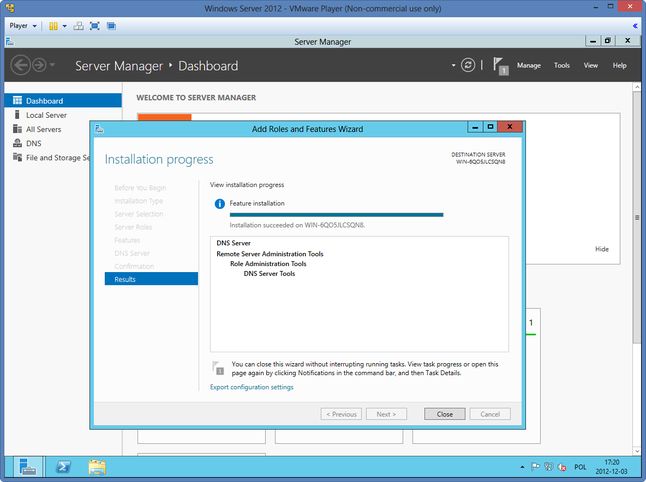Click the Hide link in welcome tile

click(x=602, y=249)
